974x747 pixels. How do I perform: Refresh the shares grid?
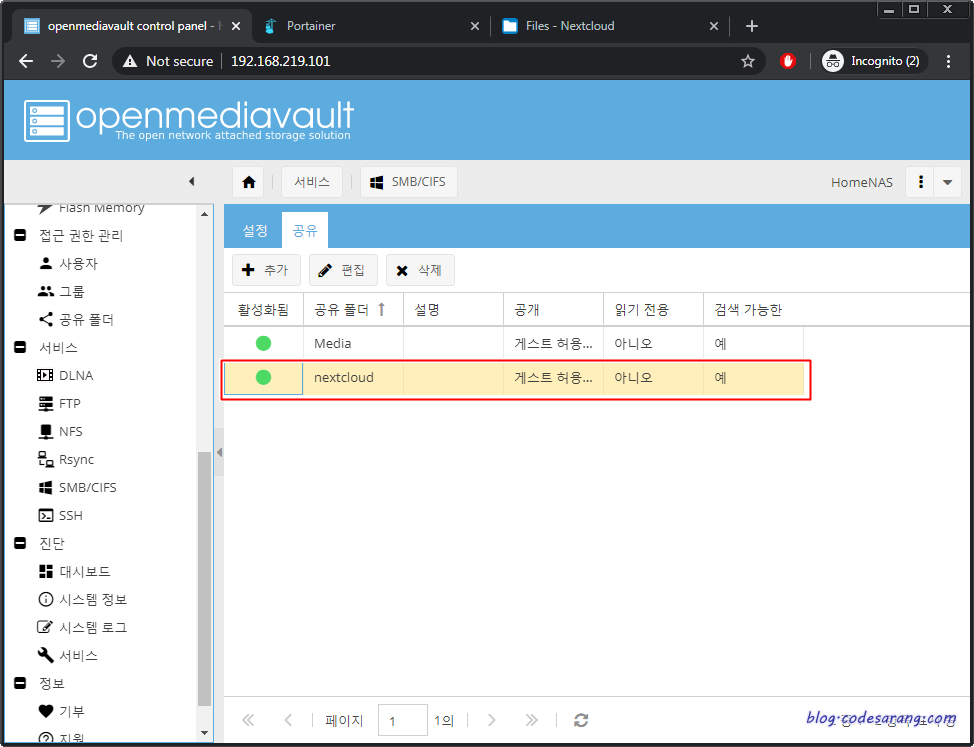(581, 720)
